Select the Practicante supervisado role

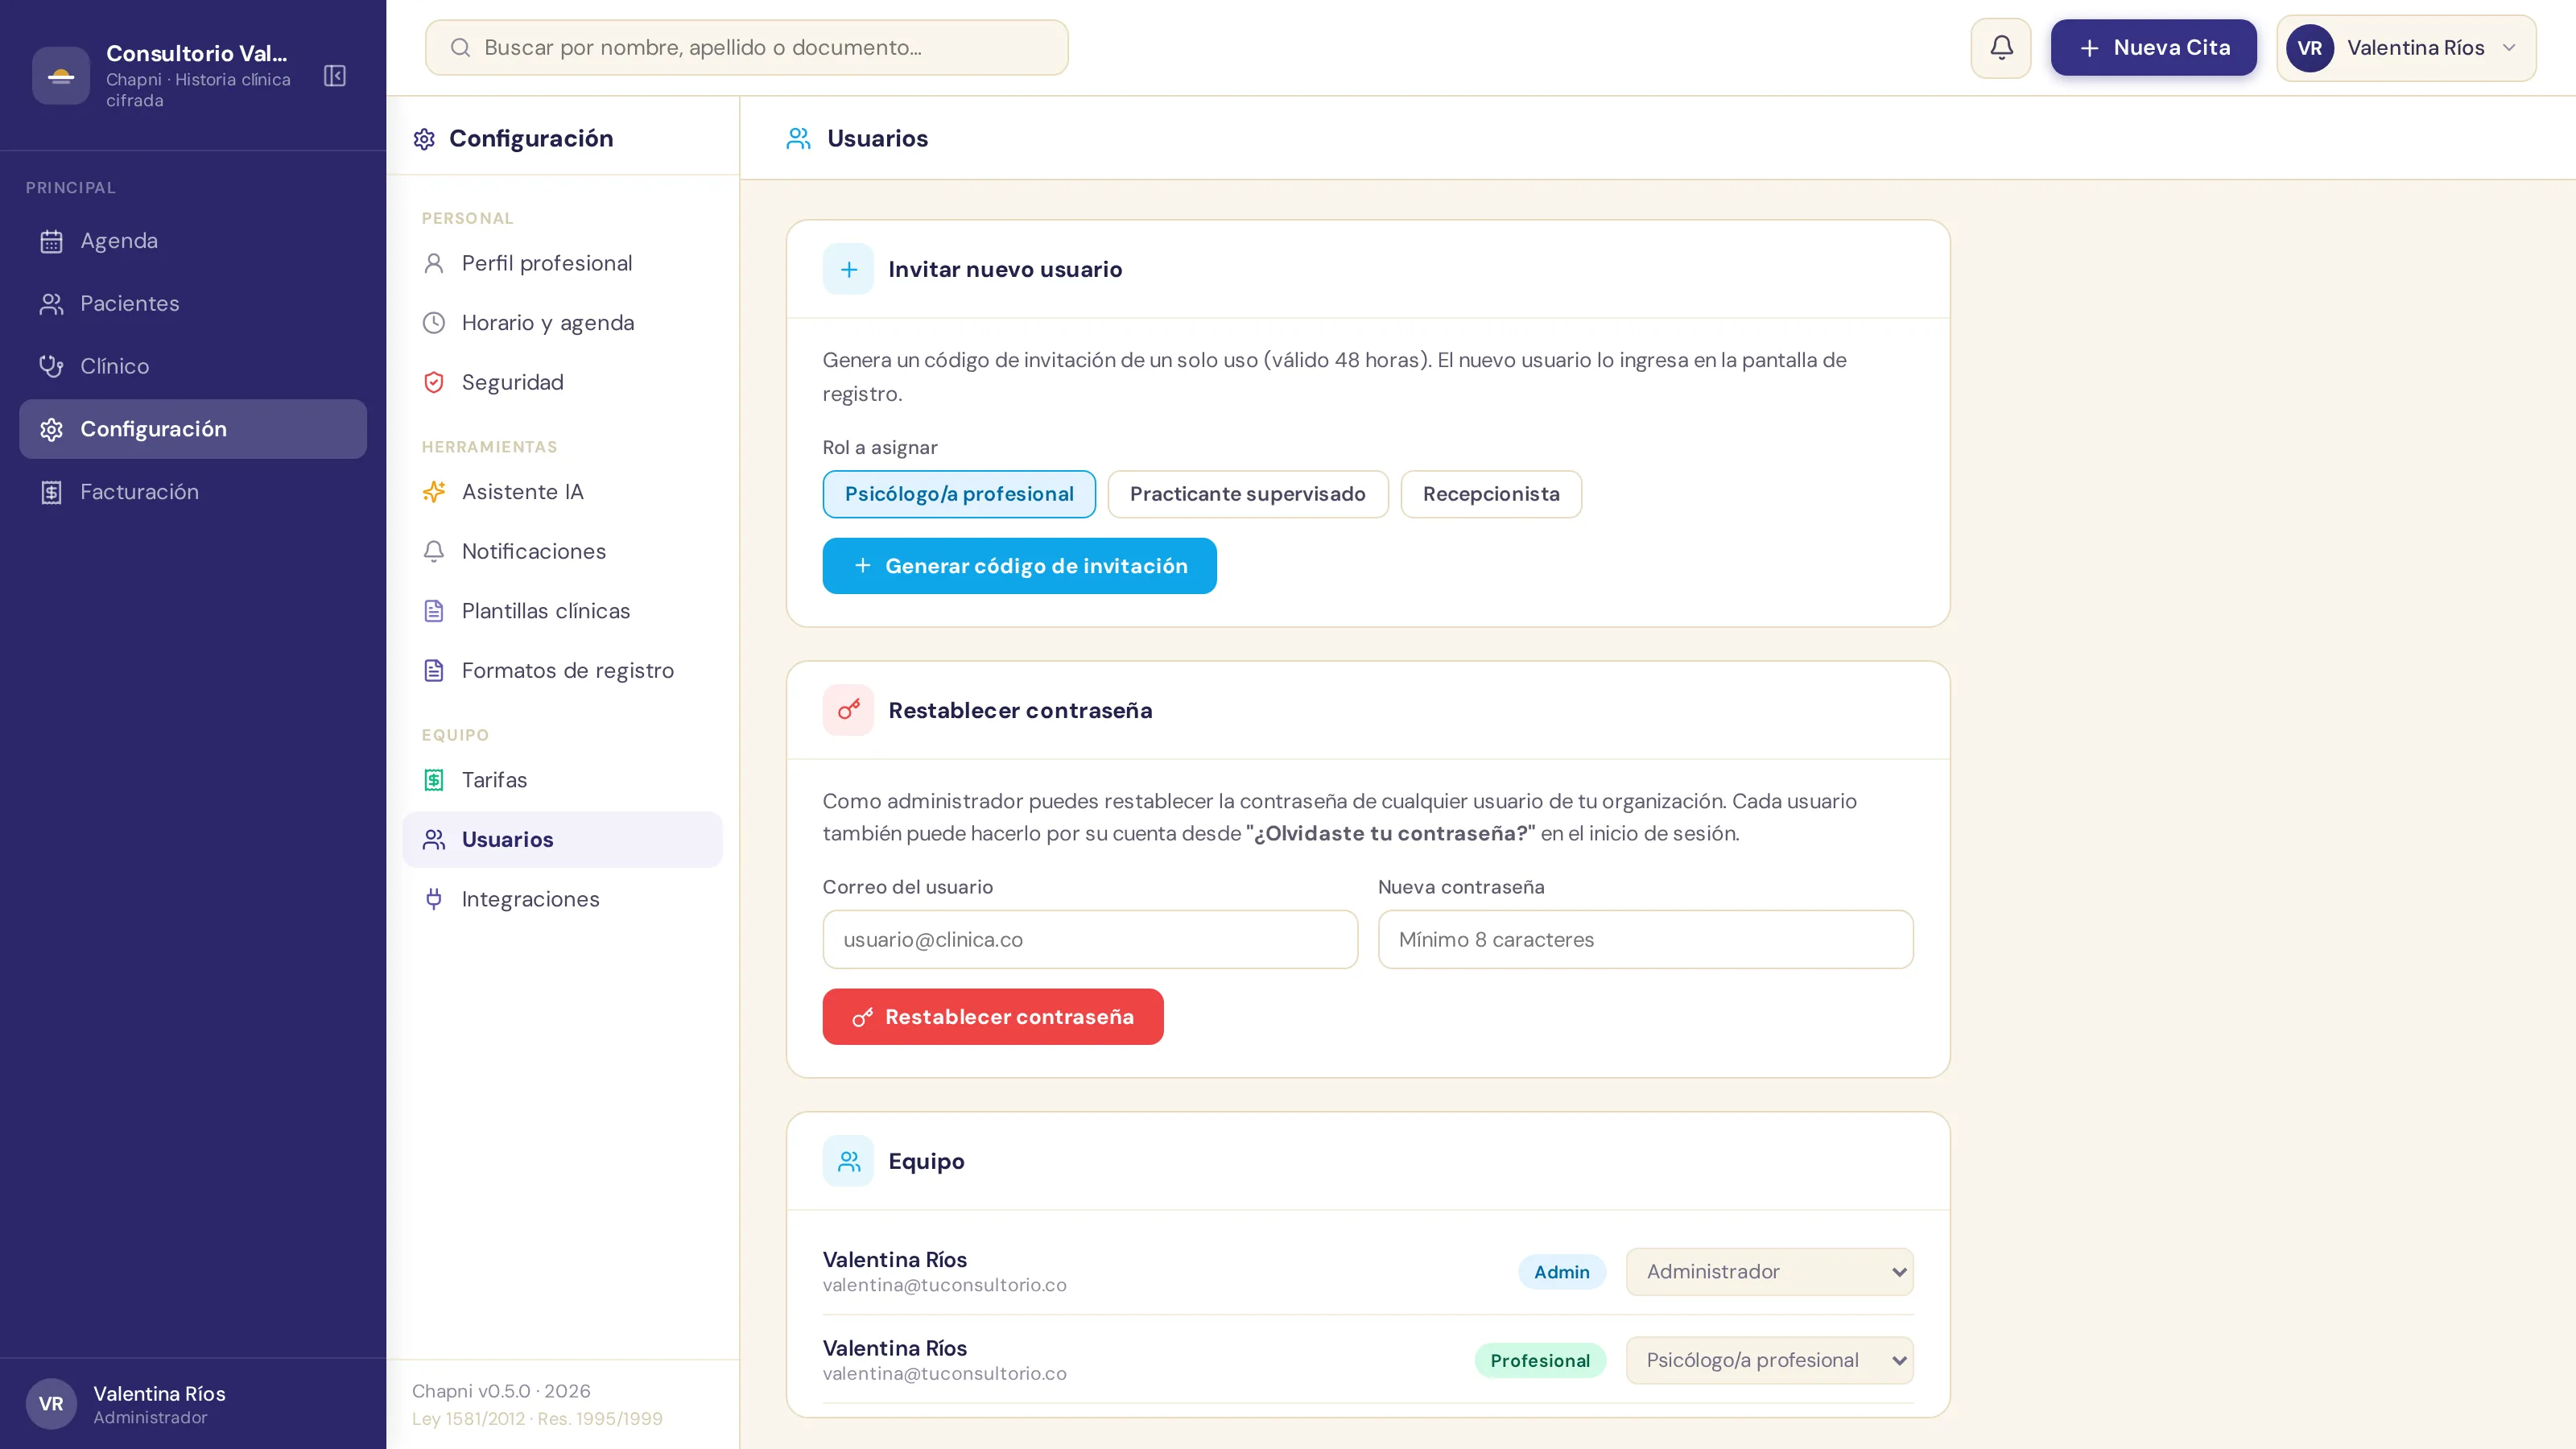coord(1248,494)
